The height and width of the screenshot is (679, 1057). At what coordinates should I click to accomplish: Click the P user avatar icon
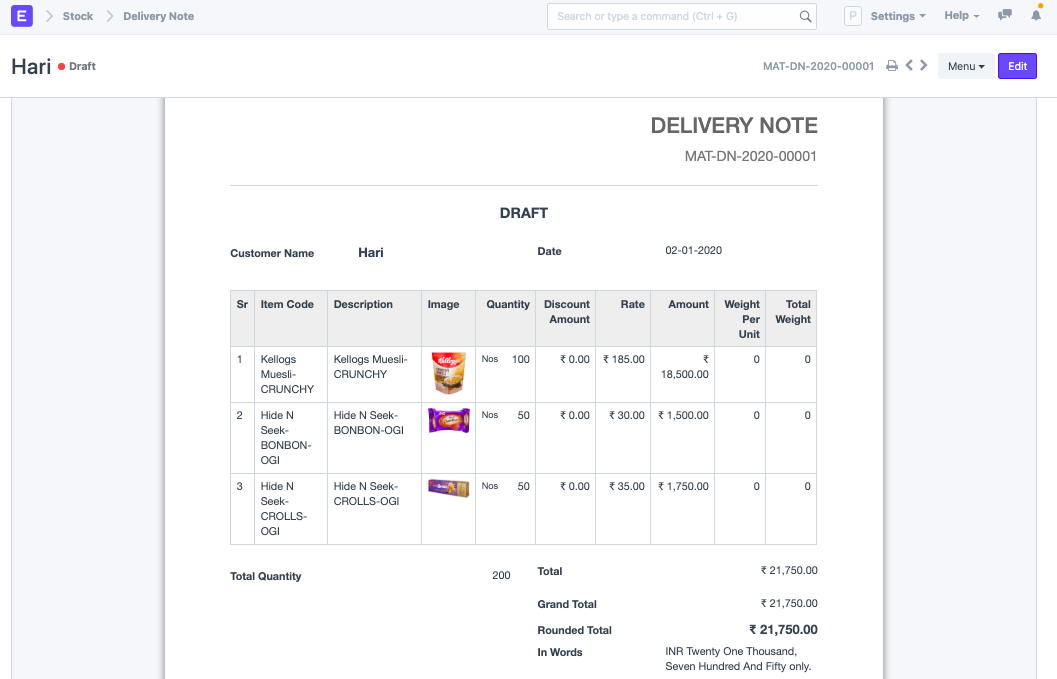[x=853, y=16]
